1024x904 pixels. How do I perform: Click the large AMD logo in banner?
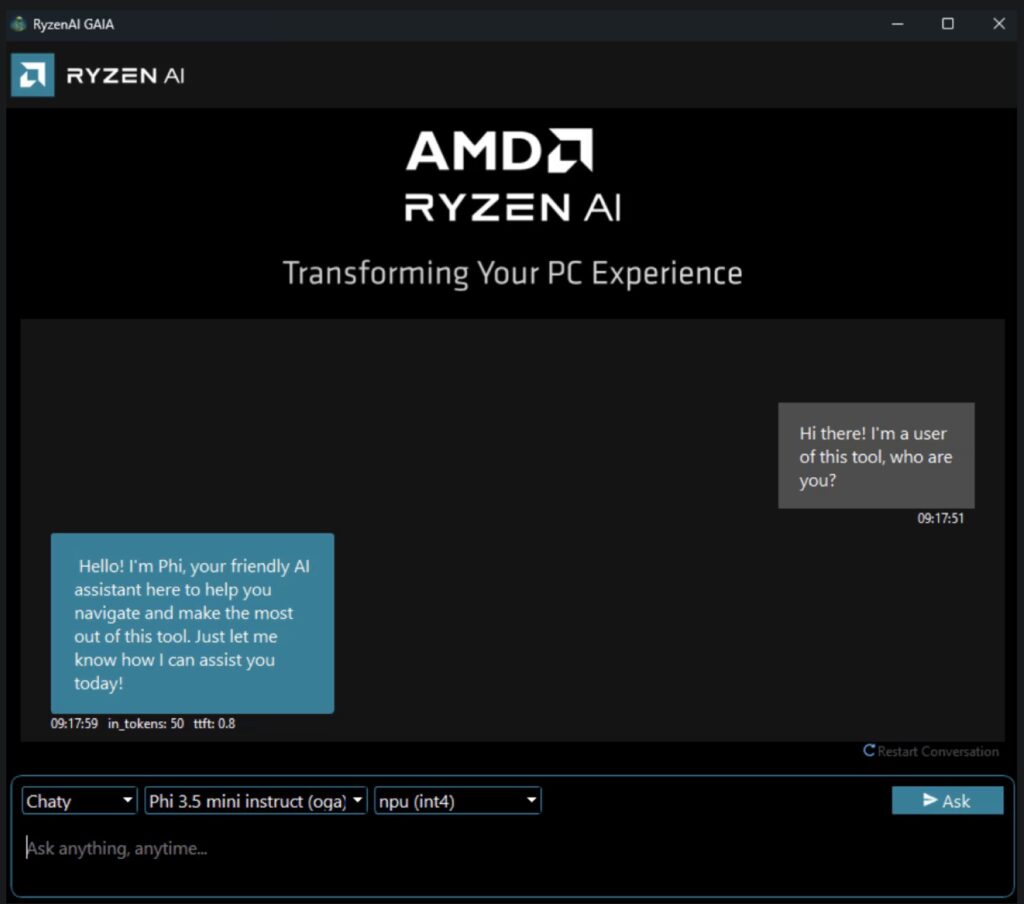499,151
